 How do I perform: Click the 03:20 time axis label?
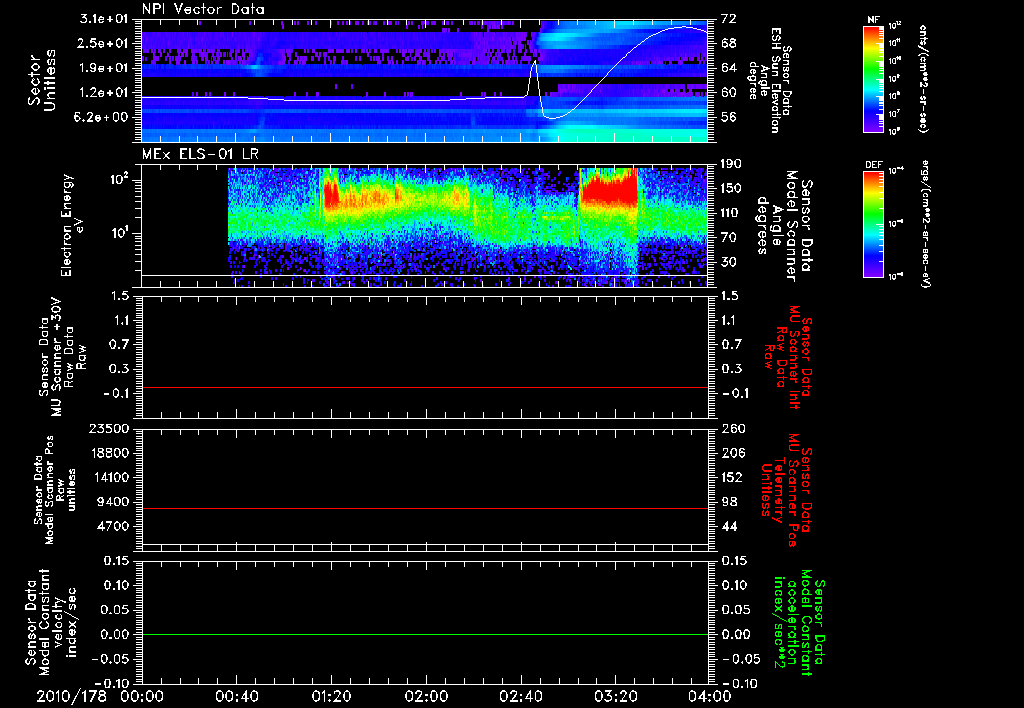pos(615,696)
